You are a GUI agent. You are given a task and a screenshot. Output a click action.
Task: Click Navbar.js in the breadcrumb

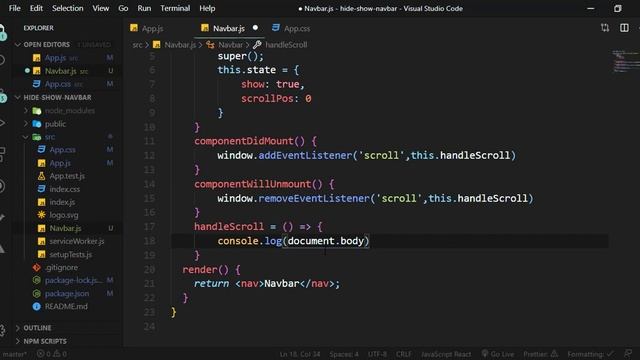coord(180,44)
